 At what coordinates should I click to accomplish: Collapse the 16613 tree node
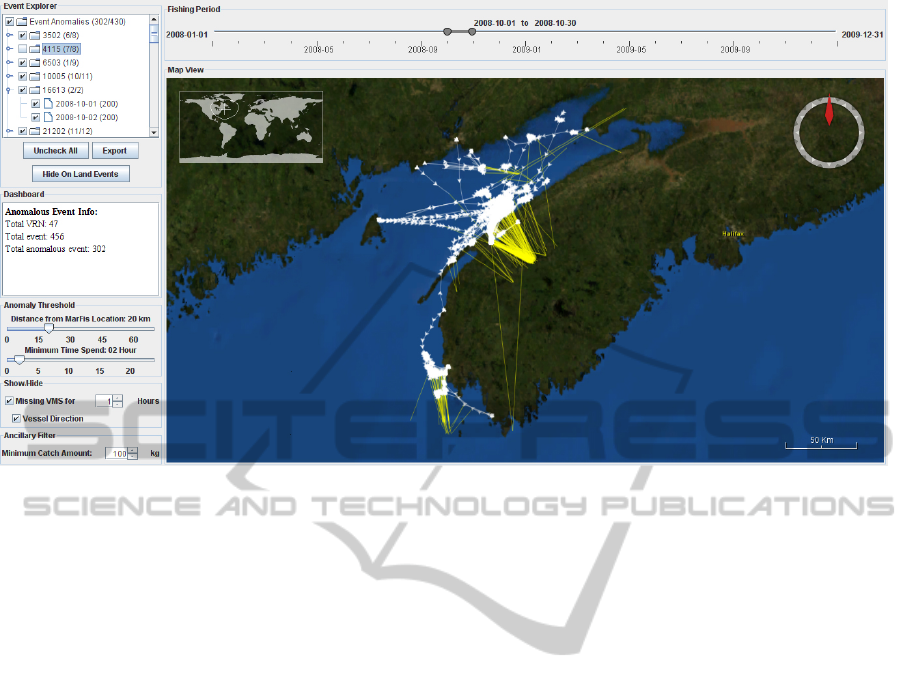9,90
